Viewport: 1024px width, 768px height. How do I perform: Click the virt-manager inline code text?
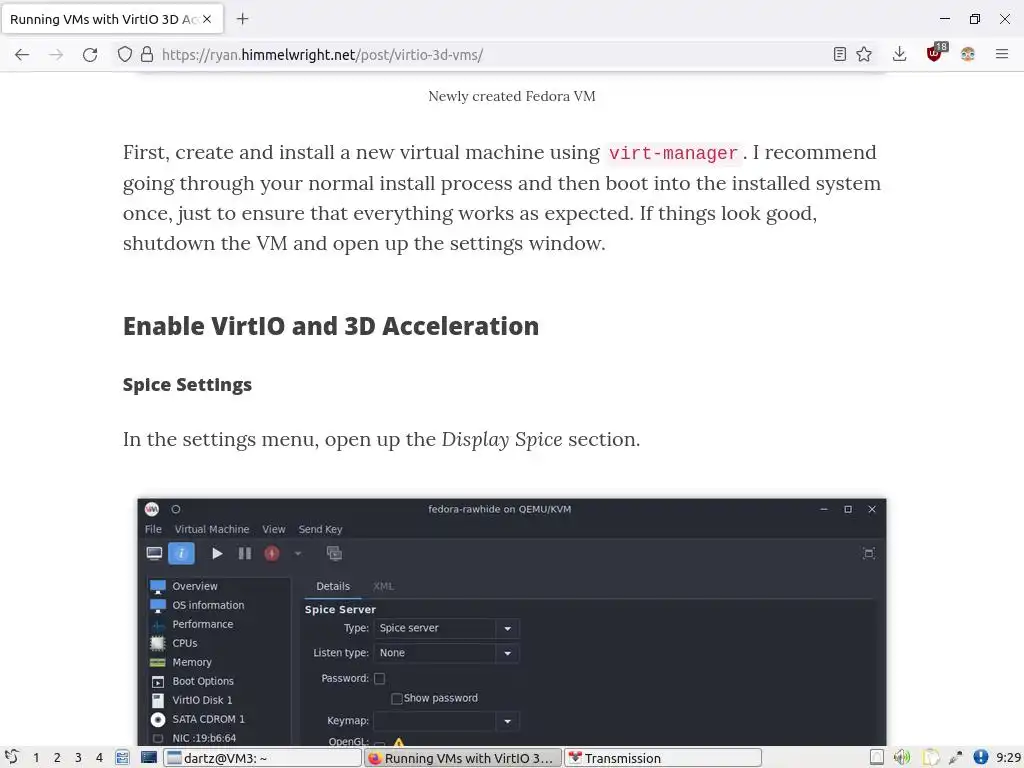pos(673,153)
